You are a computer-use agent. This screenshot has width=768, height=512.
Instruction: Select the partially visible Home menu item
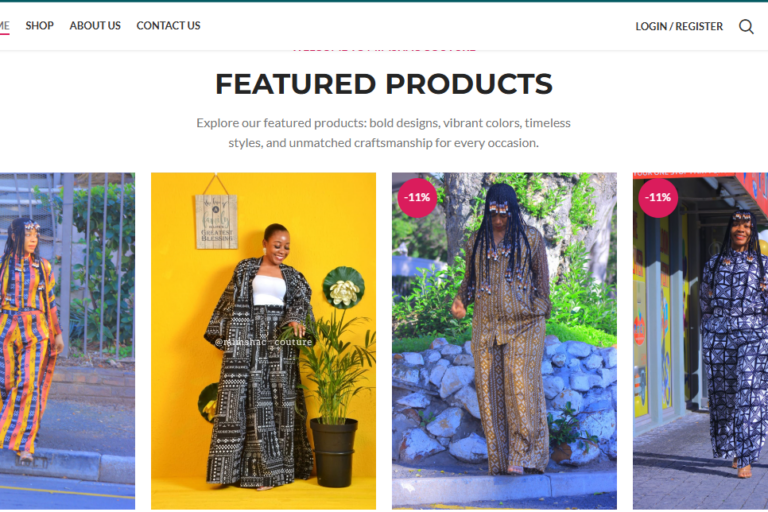[x=4, y=25]
